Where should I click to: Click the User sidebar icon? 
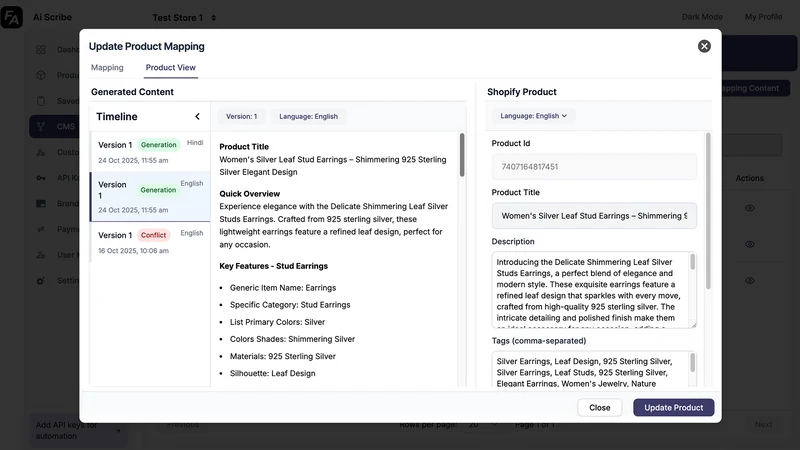[41, 255]
